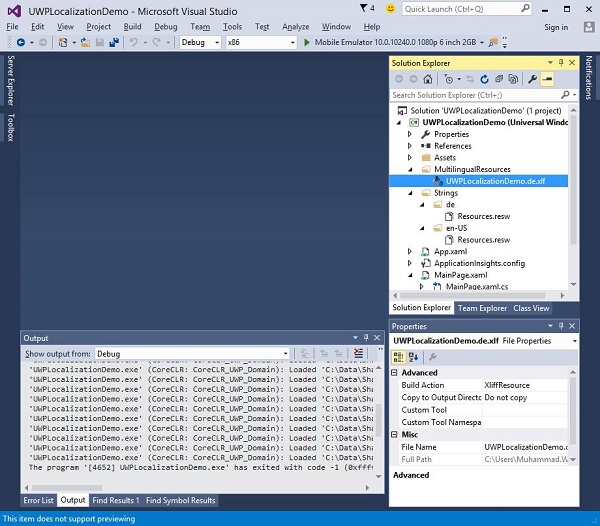Start debugging with green play arrow
Screen dimensions: 600x526
click(307, 42)
